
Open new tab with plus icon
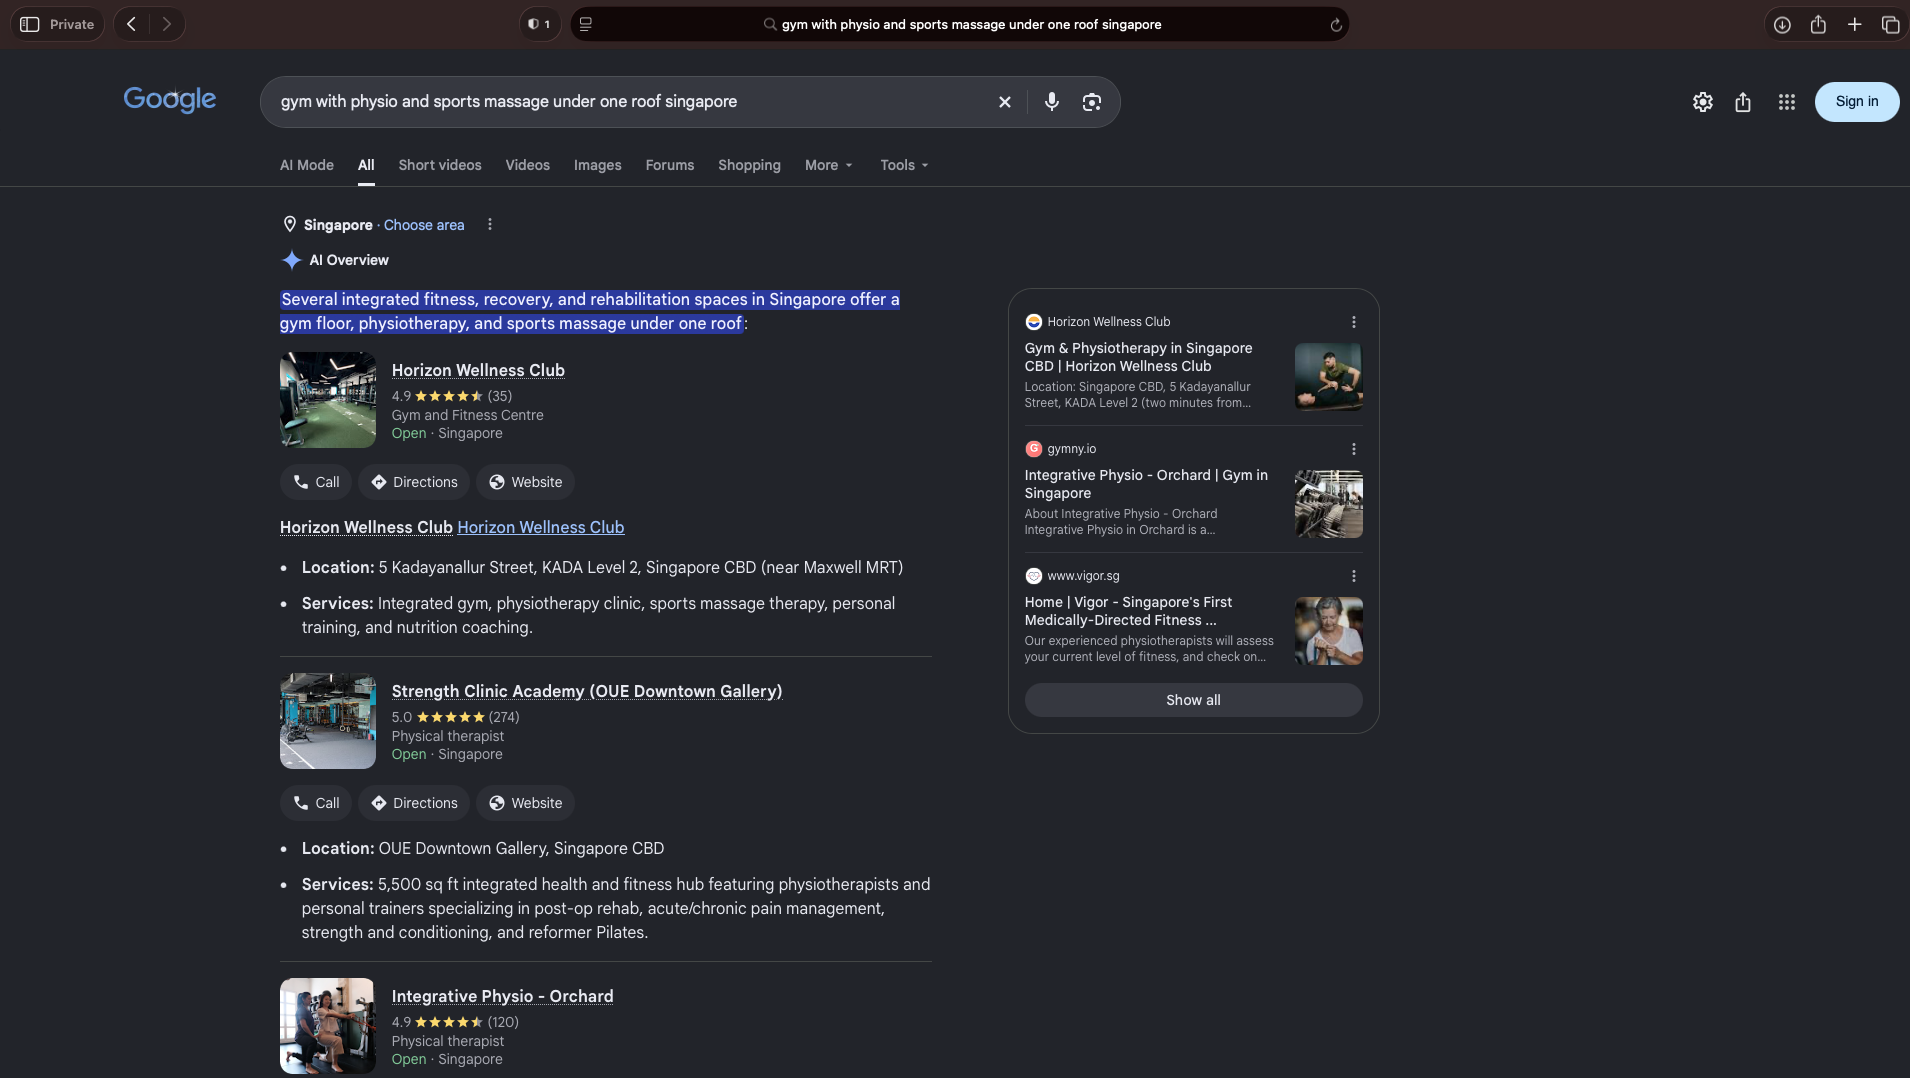coord(1853,25)
